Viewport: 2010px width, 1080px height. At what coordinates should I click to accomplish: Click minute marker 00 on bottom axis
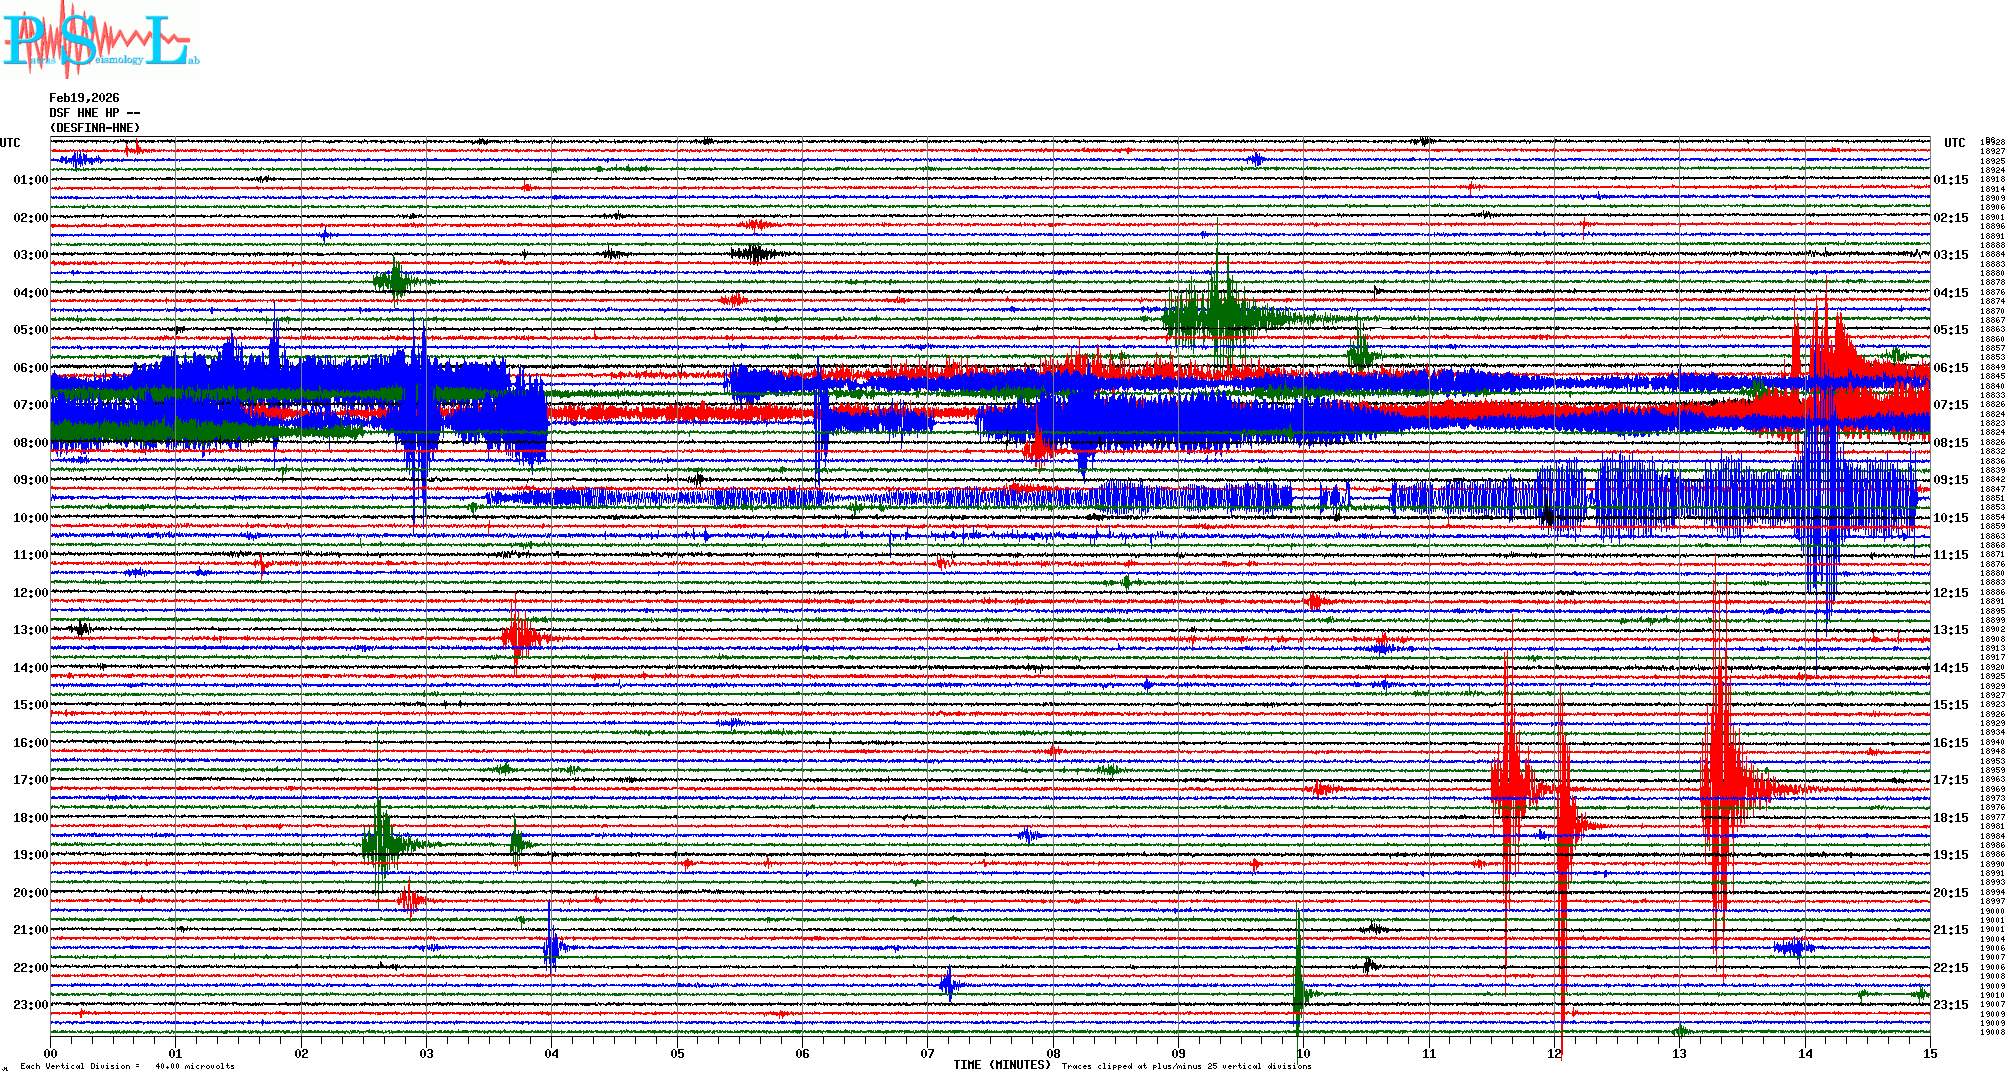click(x=51, y=1053)
